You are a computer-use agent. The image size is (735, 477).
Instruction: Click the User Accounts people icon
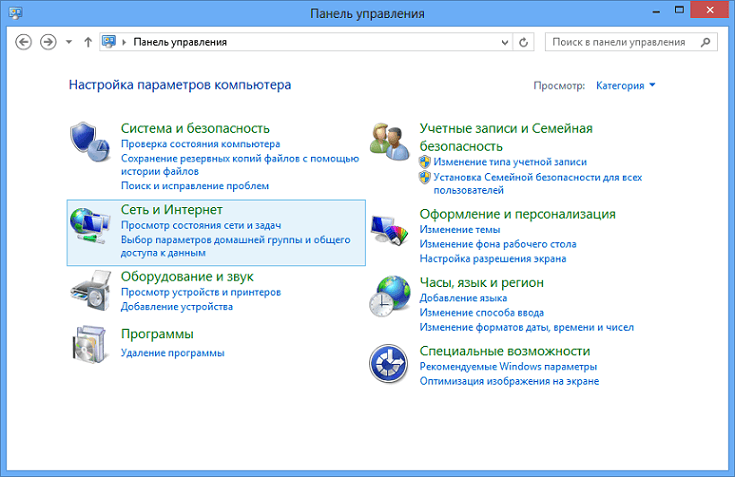tap(388, 142)
